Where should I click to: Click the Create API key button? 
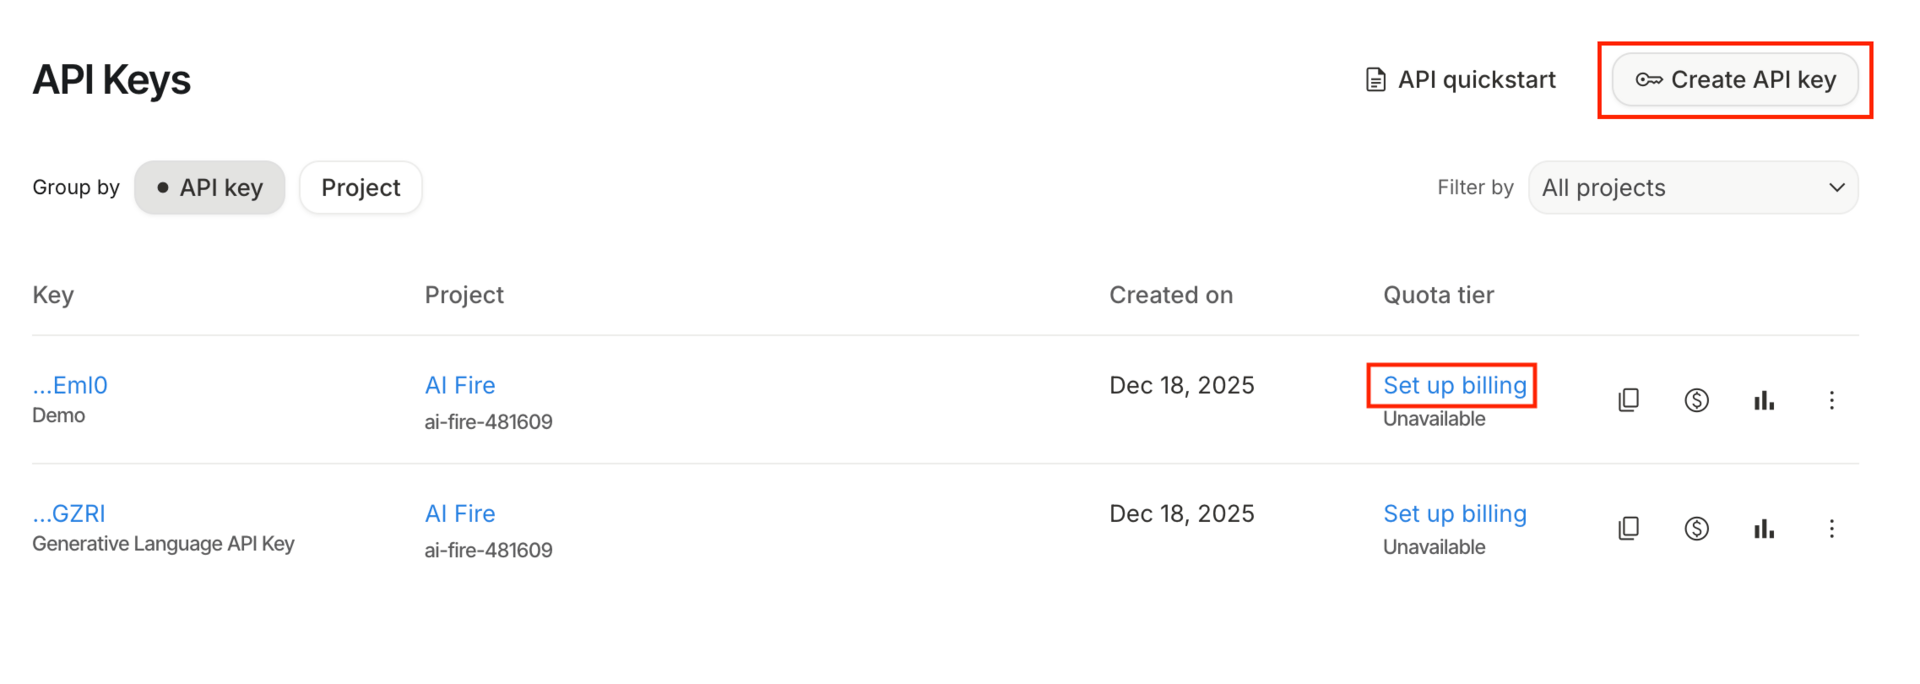(x=1735, y=80)
